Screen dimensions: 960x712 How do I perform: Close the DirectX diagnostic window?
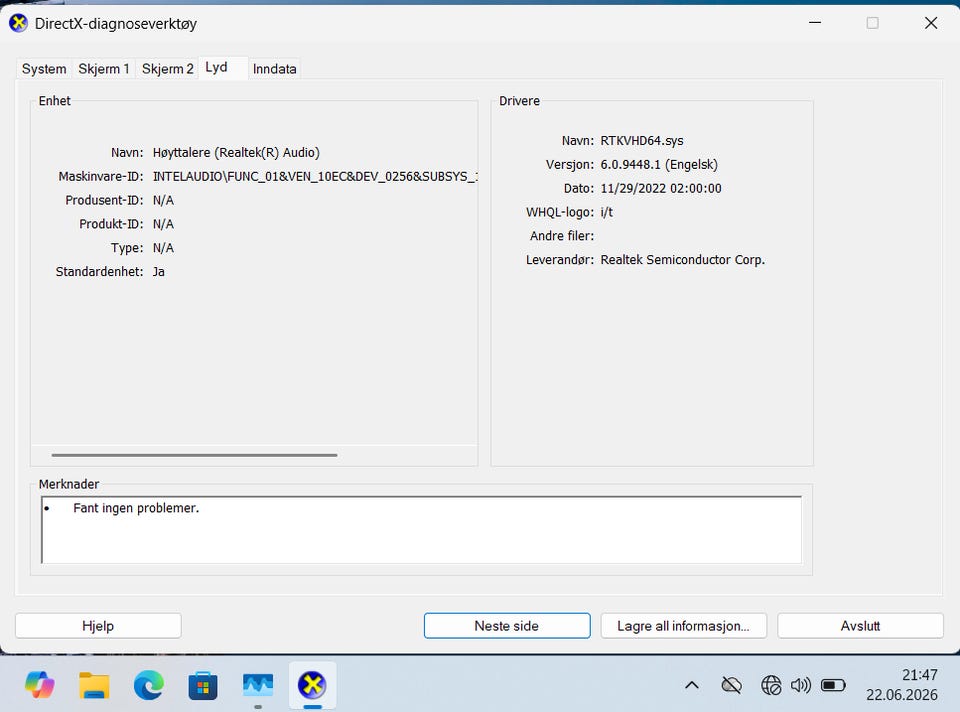(931, 23)
